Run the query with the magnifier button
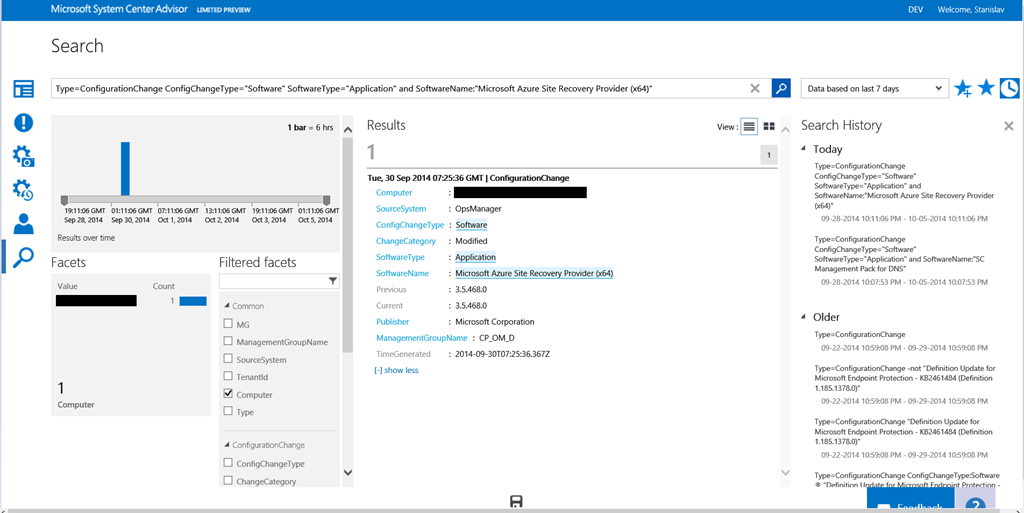Screen dimensions: 1024x513 point(781,88)
